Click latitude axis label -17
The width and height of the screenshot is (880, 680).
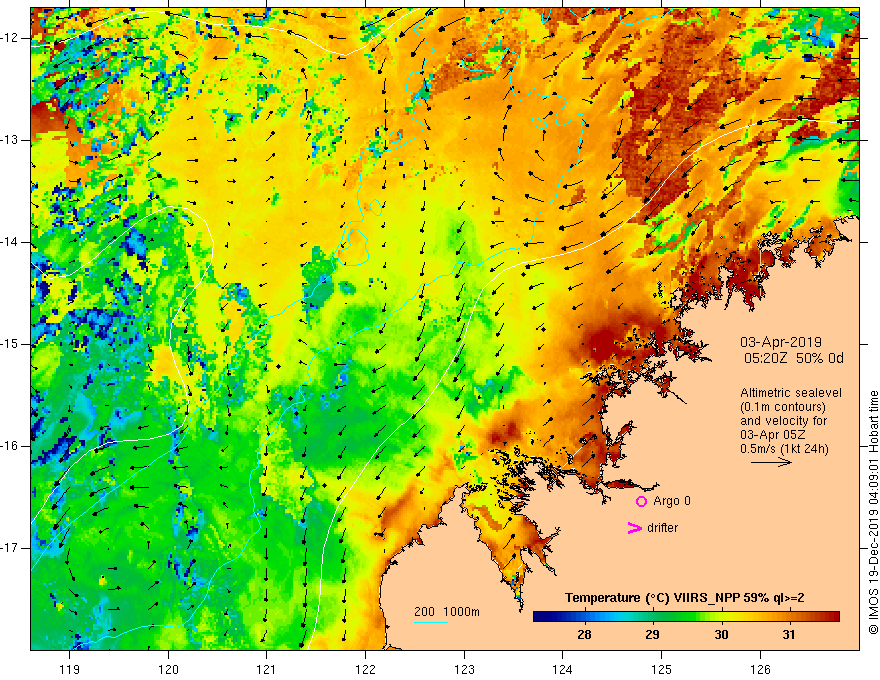coord(10,548)
